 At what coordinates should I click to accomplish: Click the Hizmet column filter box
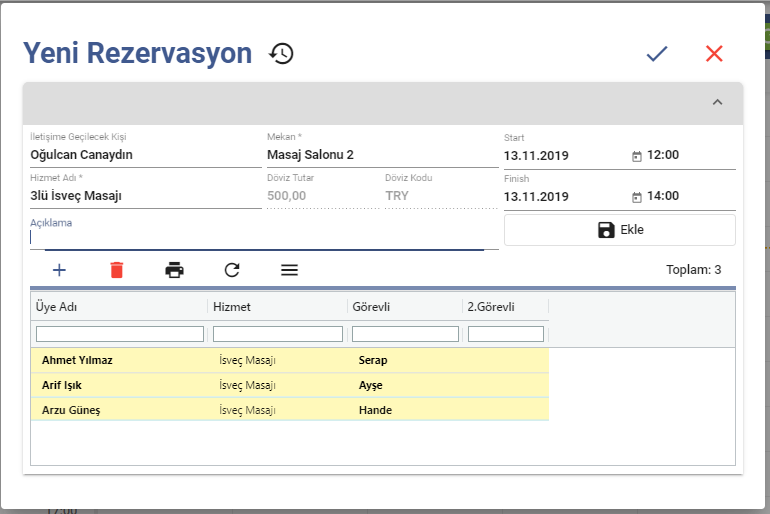coord(278,334)
